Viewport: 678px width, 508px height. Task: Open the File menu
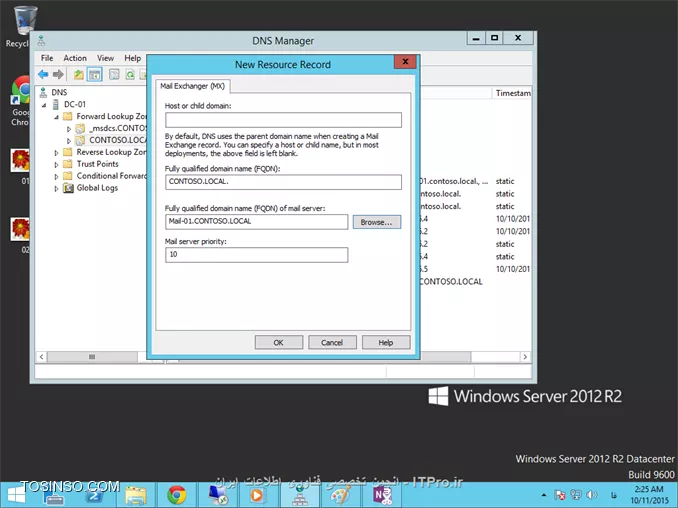click(47, 58)
